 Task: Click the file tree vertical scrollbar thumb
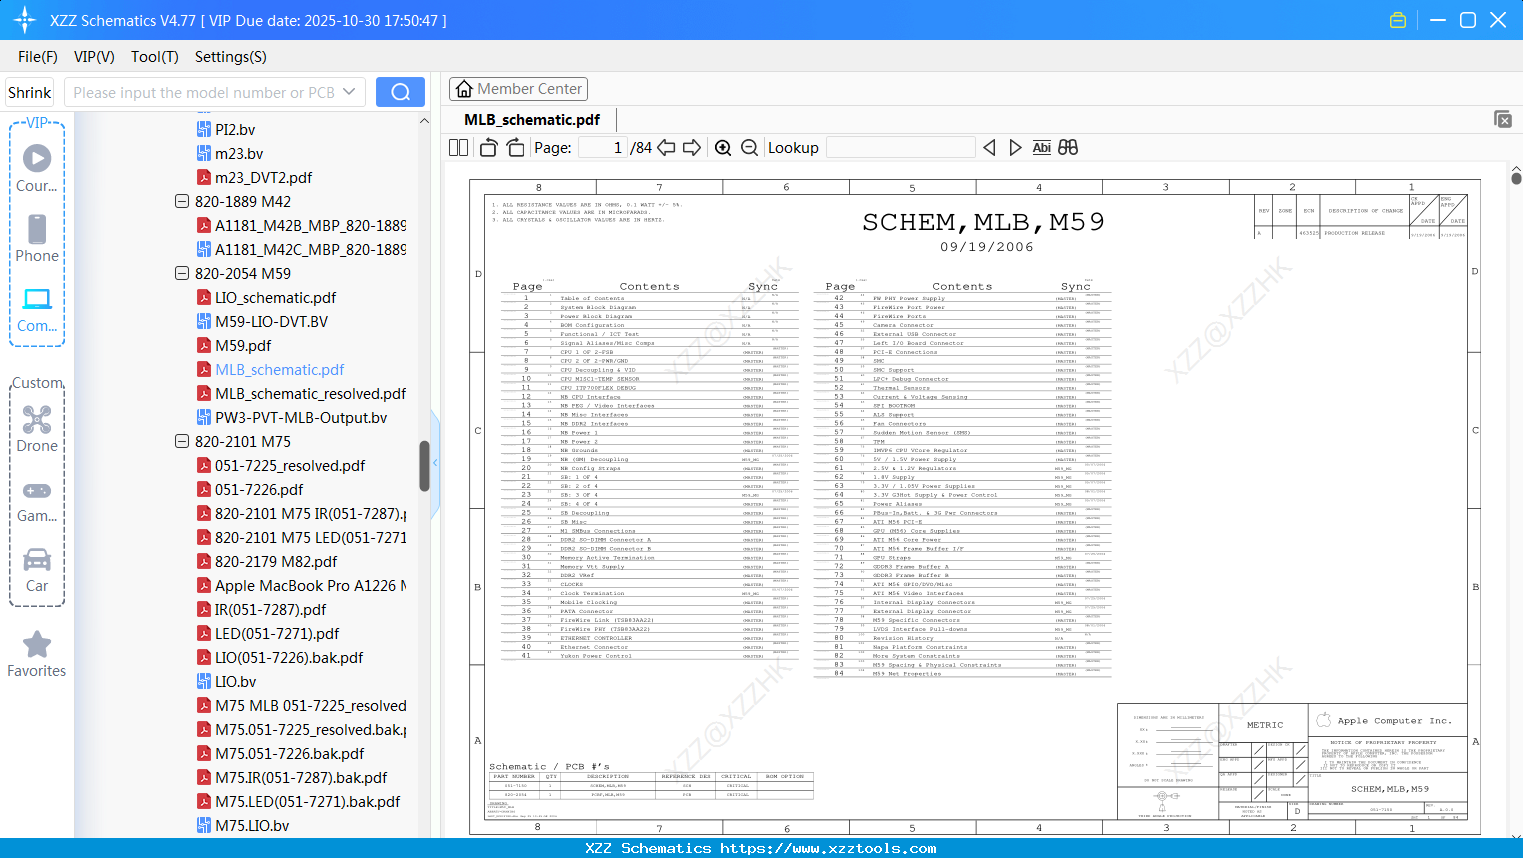click(424, 466)
